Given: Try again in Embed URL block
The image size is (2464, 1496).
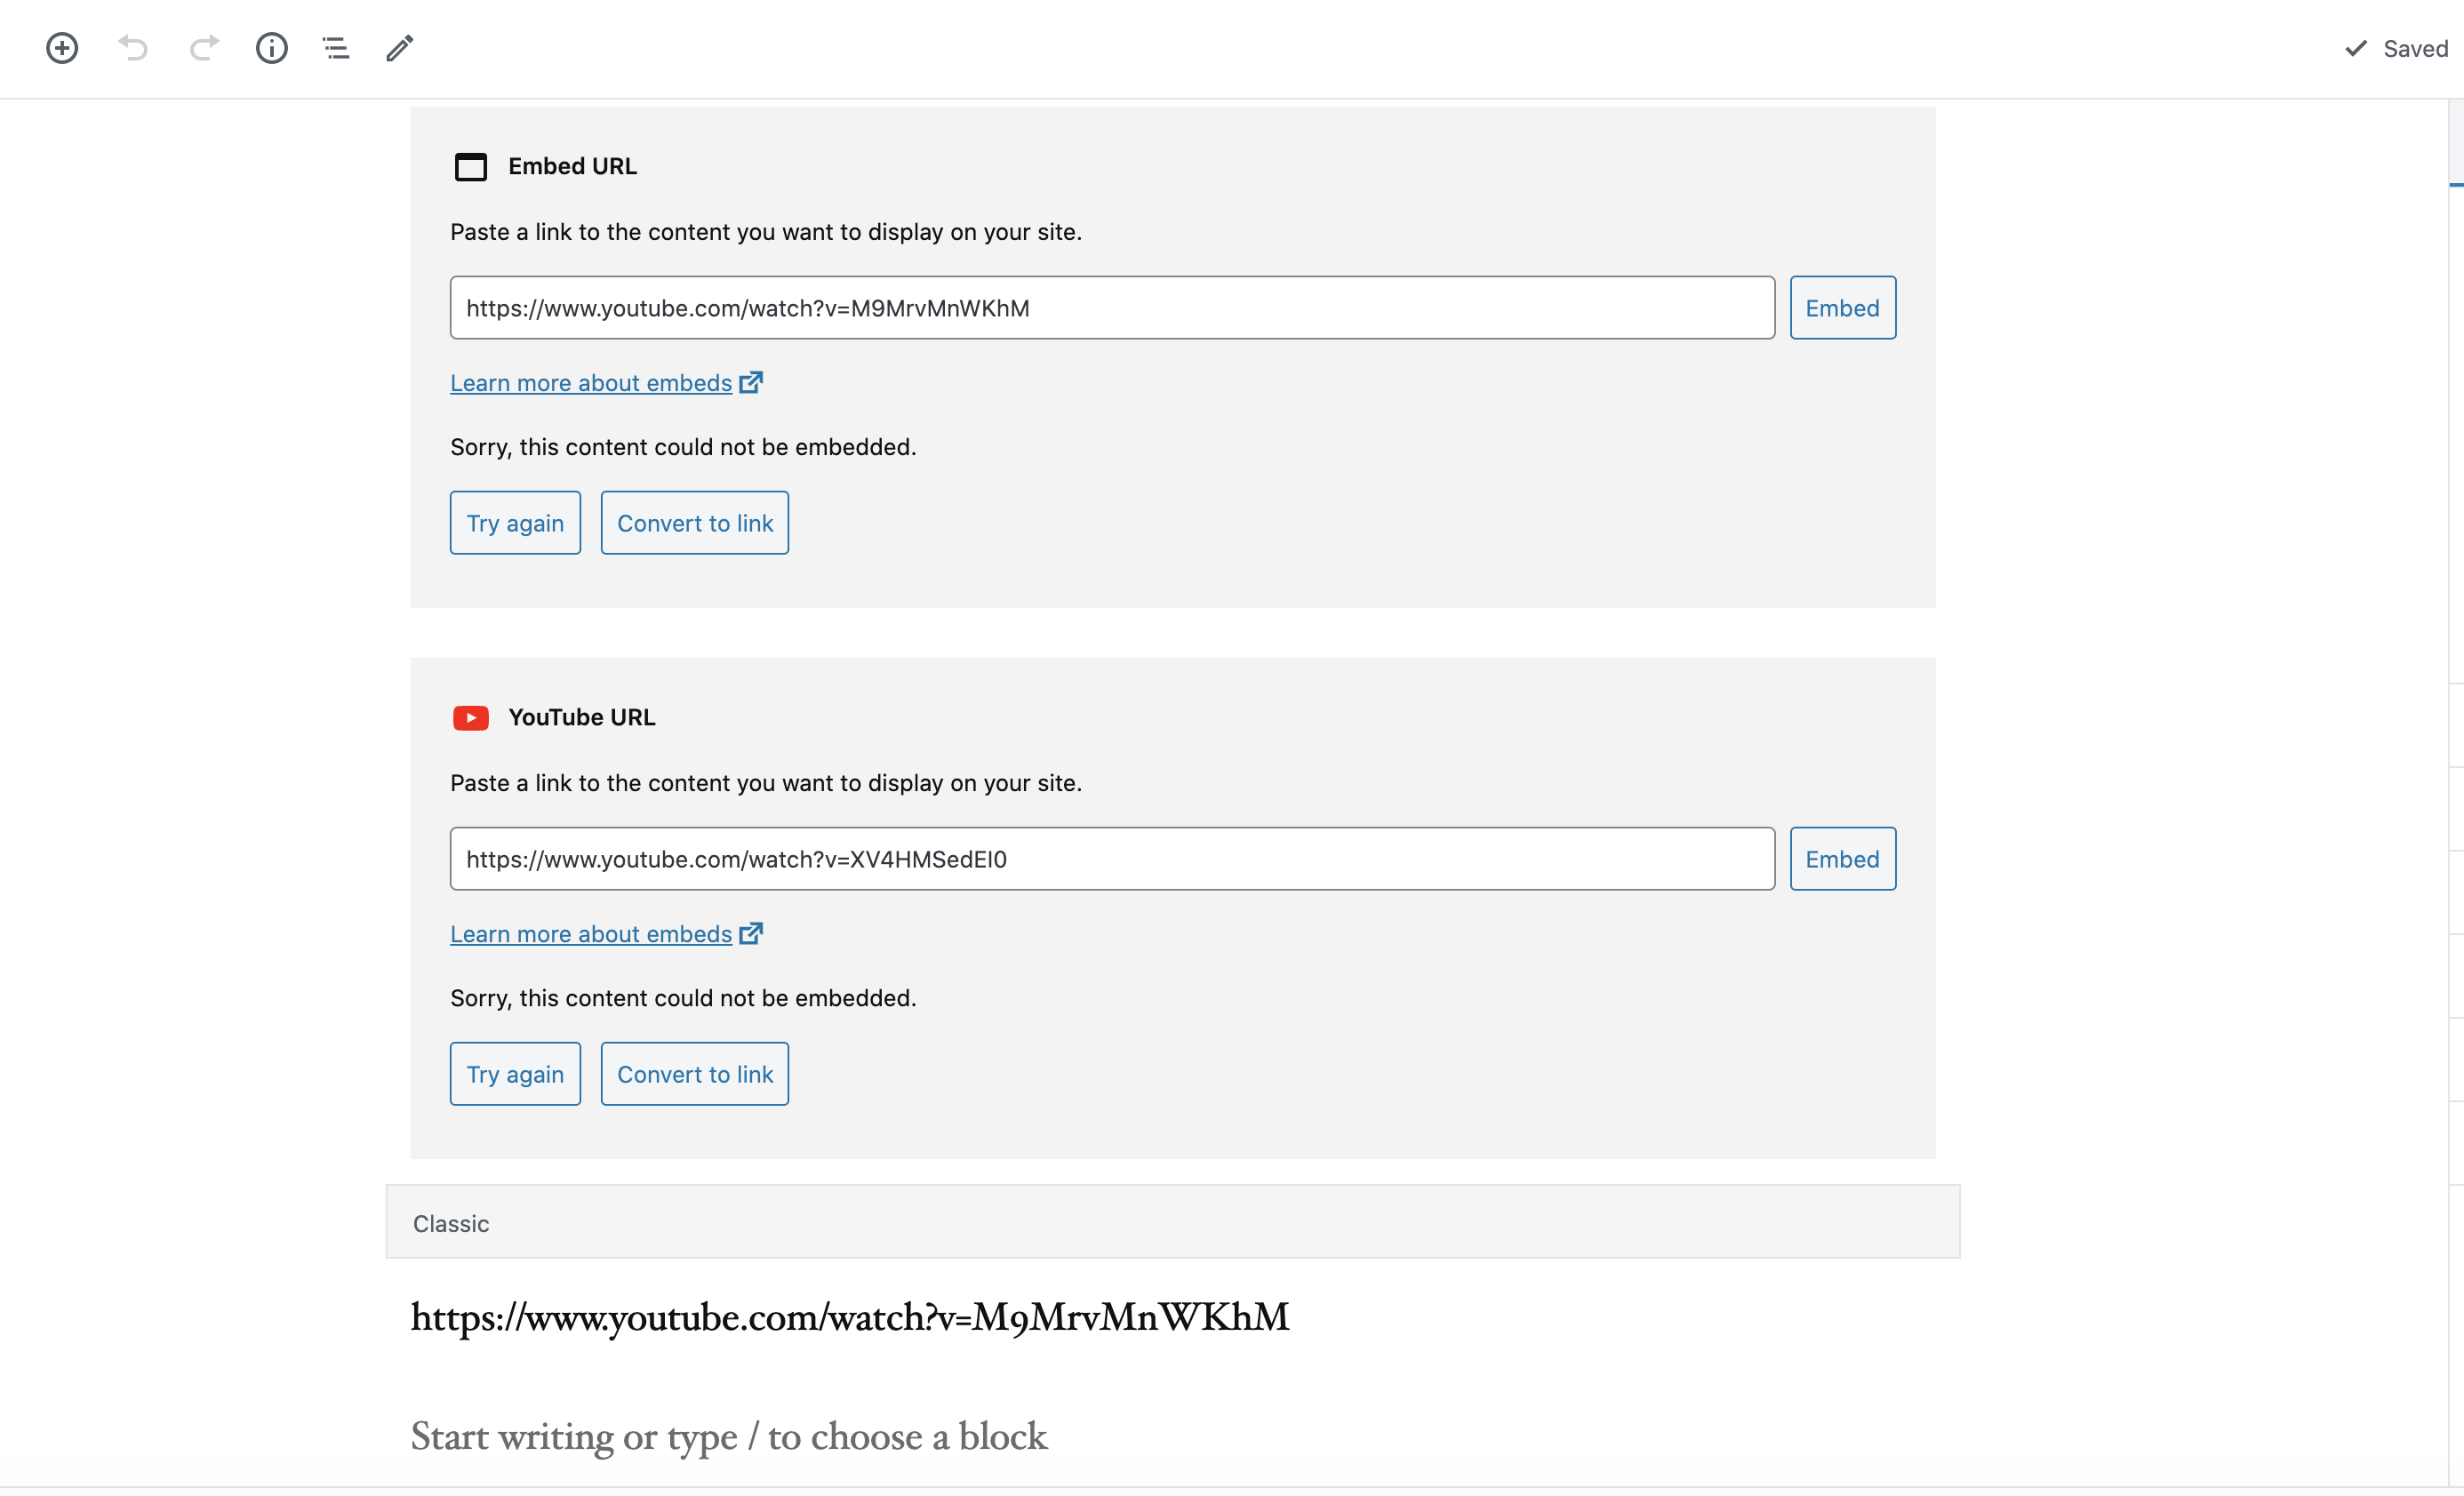Looking at the screenshot, I should 515,523.
